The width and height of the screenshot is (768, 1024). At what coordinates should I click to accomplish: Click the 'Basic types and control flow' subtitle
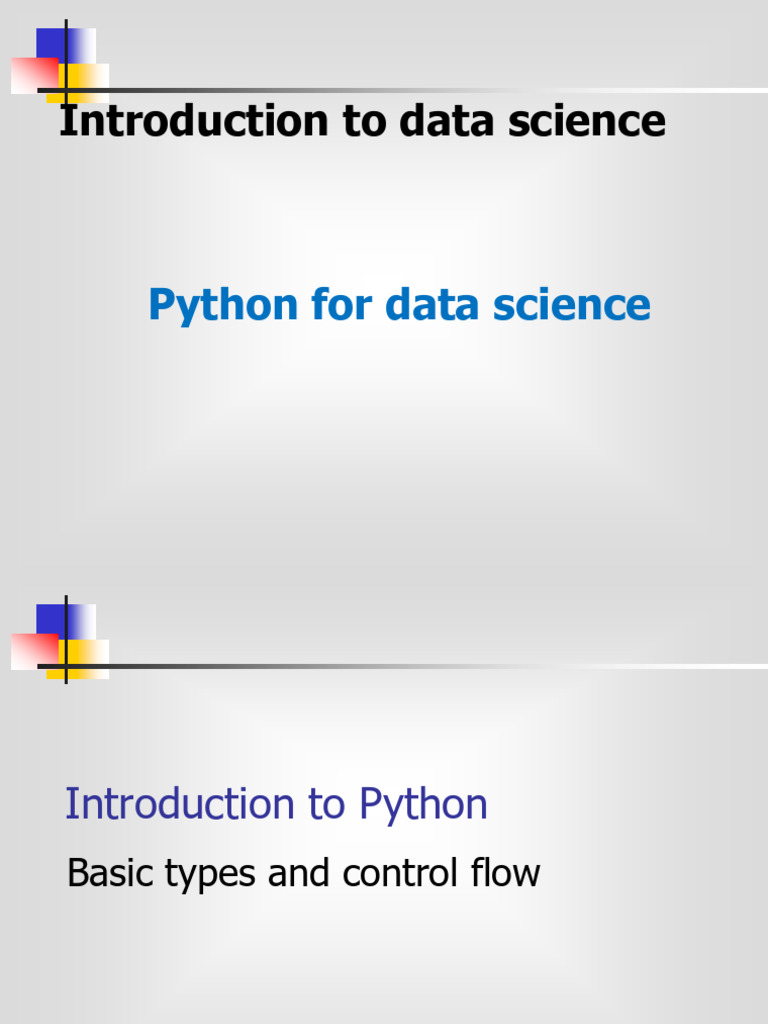click(x=303, y=873)
